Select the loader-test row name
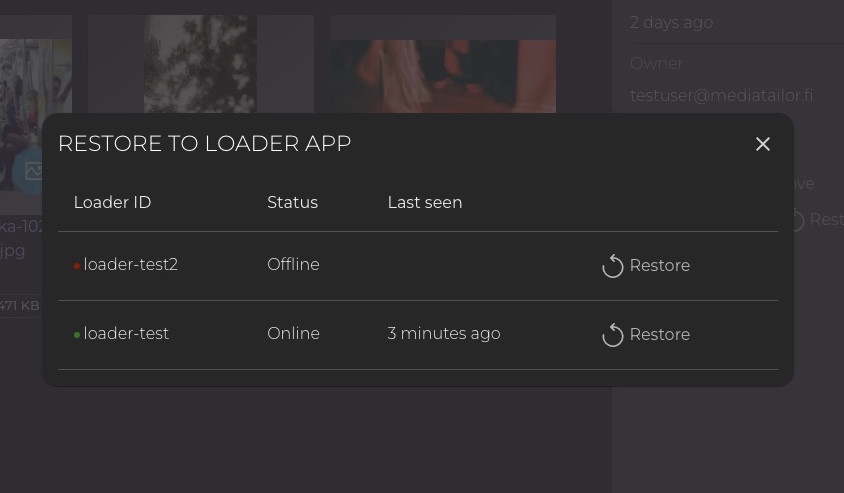Image resolution: width=844 pixels, height=493 pixels. [x=126, y=334]
